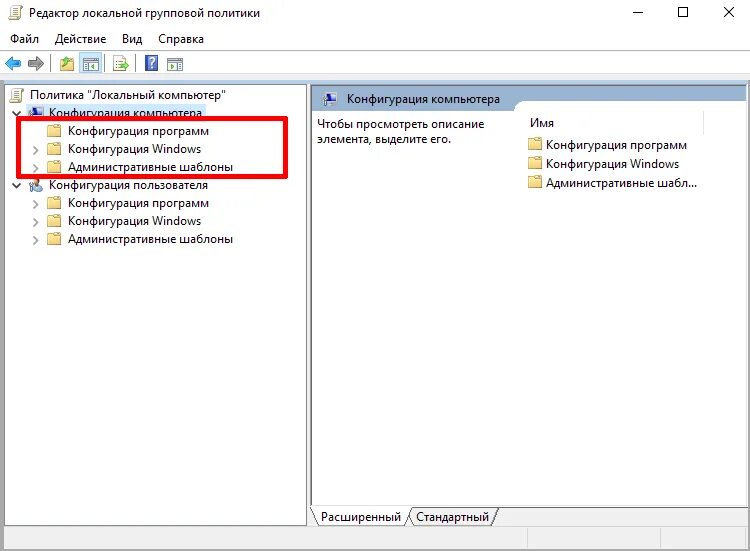This screenshot has height=551, width=750.
Task: Click the policy scroll icon at tree root
Action: point(16,95)
